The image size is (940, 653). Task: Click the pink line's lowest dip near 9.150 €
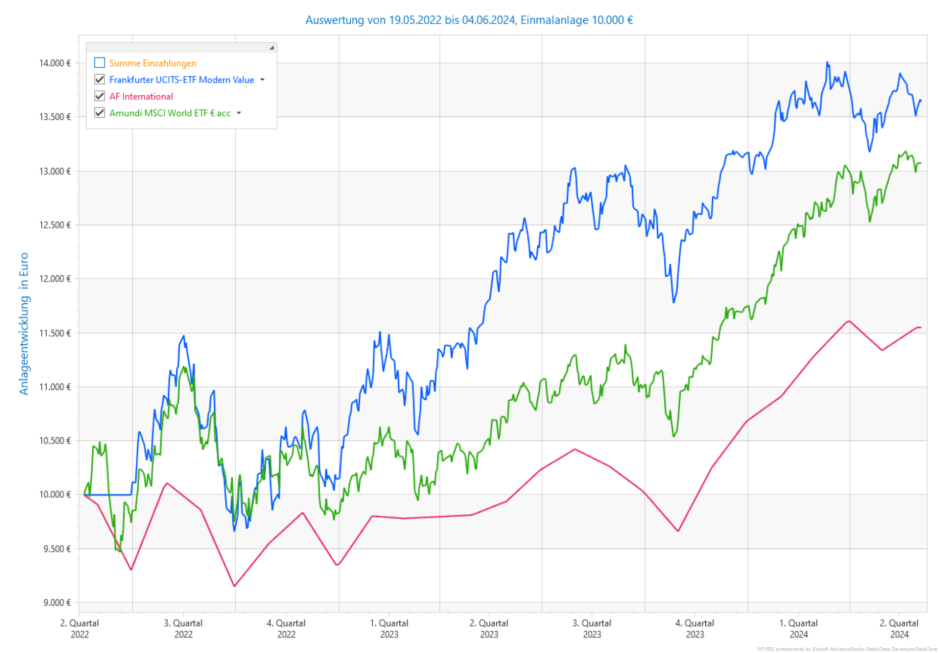click(x=234, y=586)
